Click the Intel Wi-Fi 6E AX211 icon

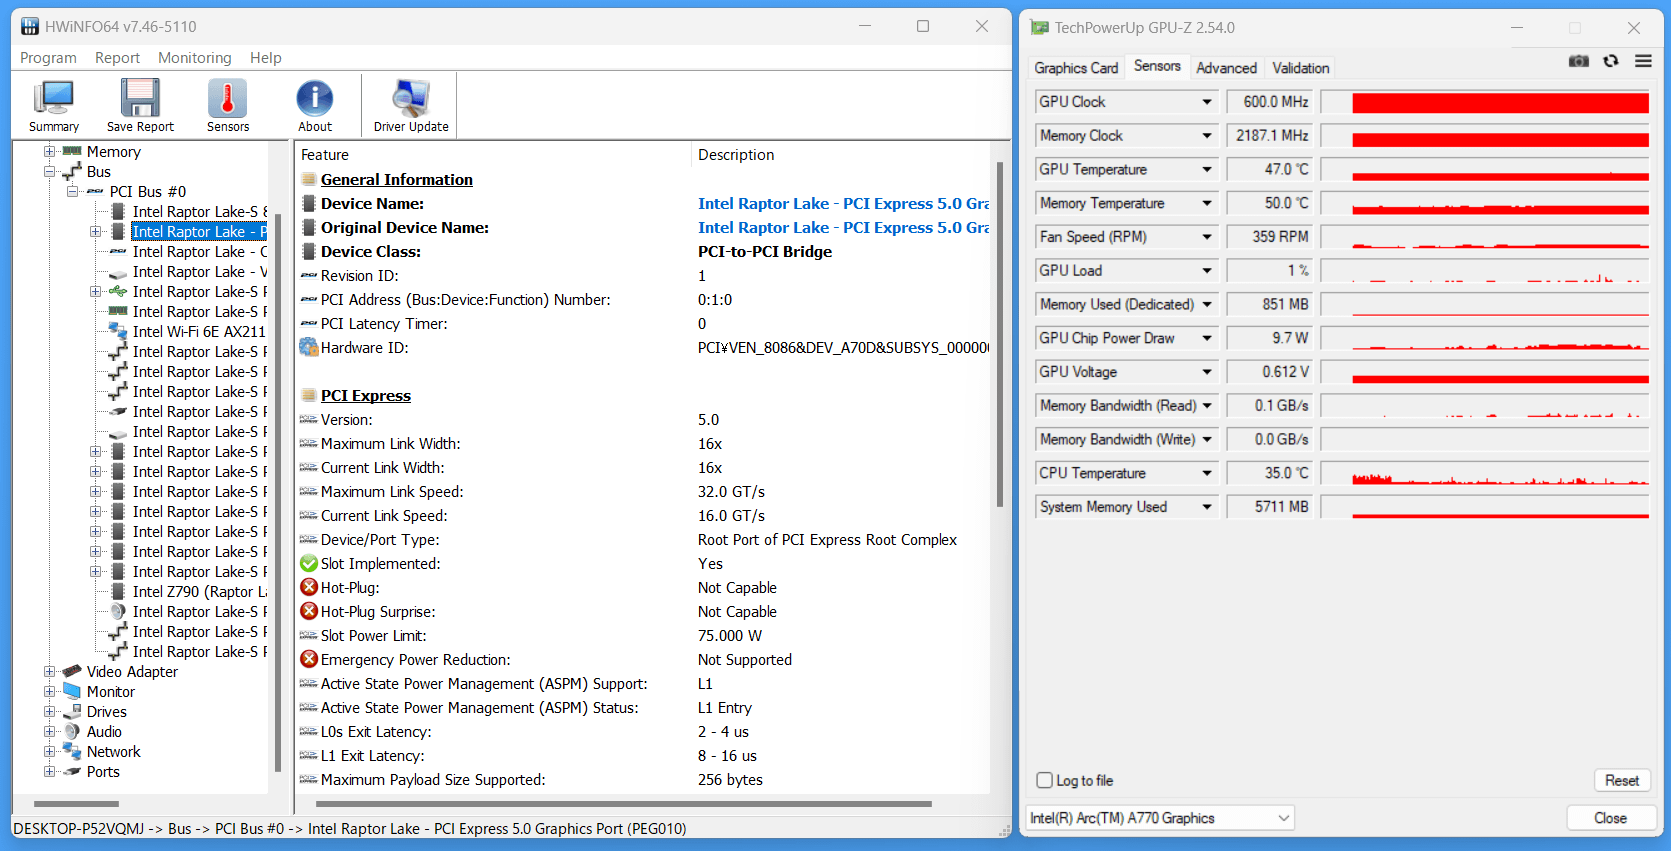[x=118, y=331]
